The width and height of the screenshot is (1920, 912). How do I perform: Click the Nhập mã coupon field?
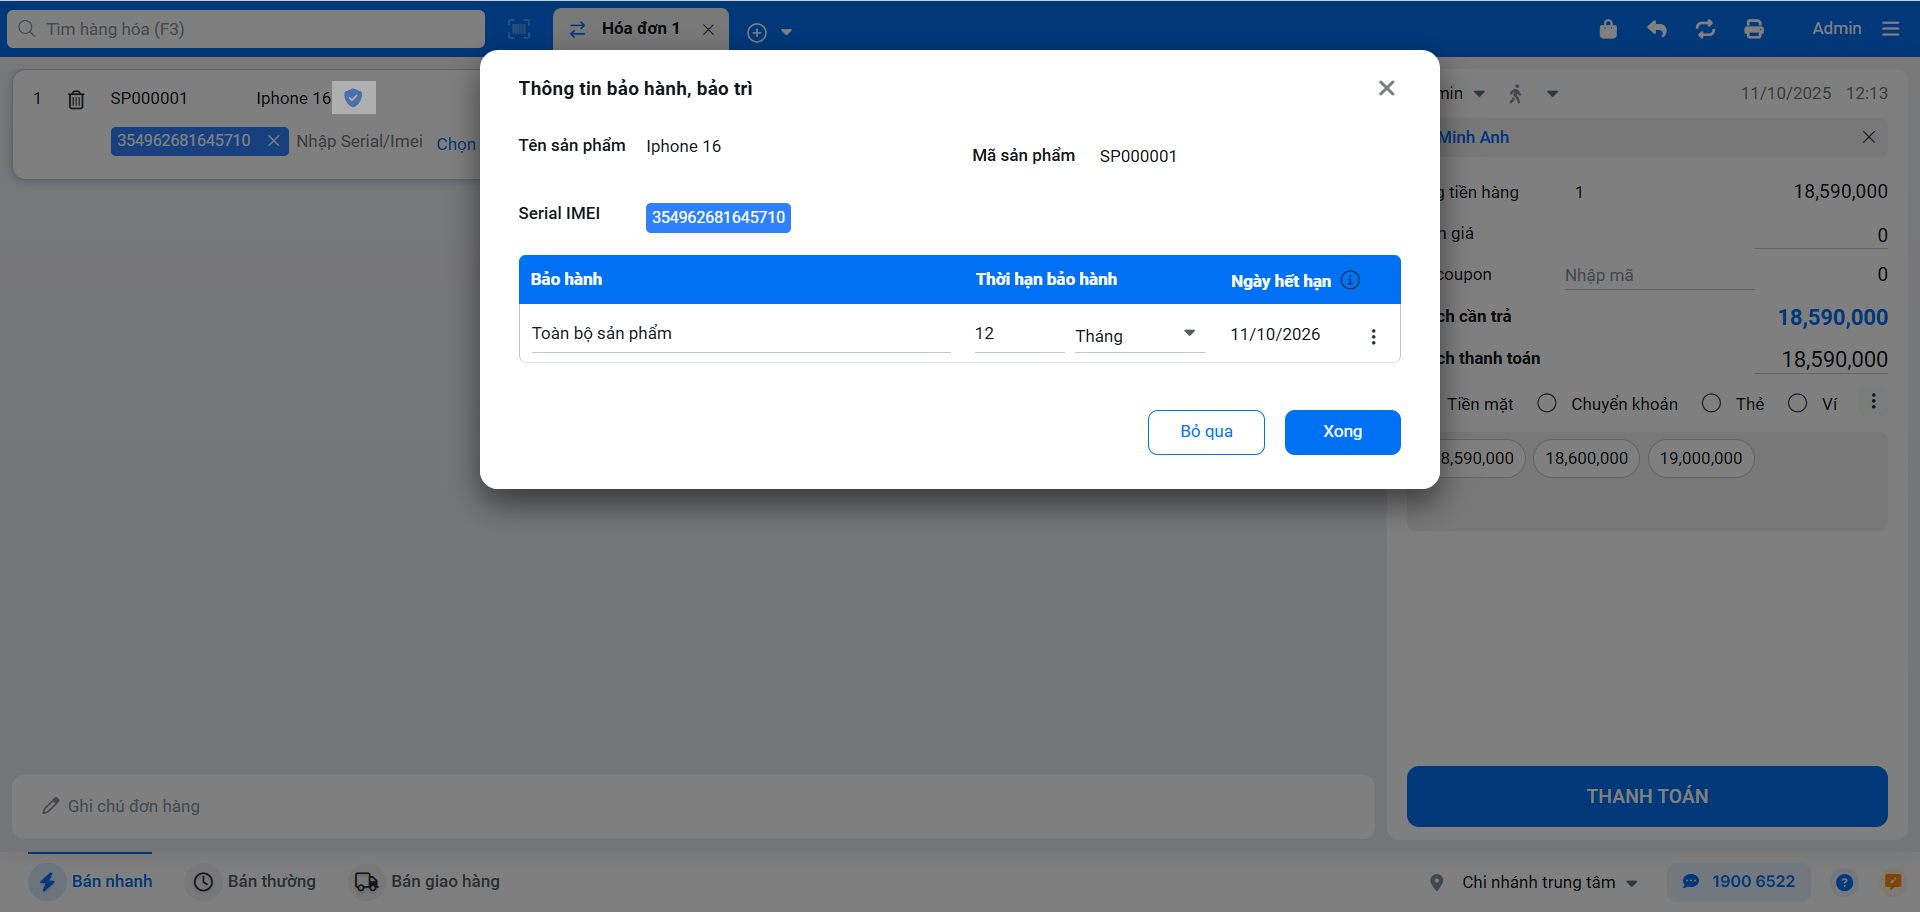coord(1659,275)
